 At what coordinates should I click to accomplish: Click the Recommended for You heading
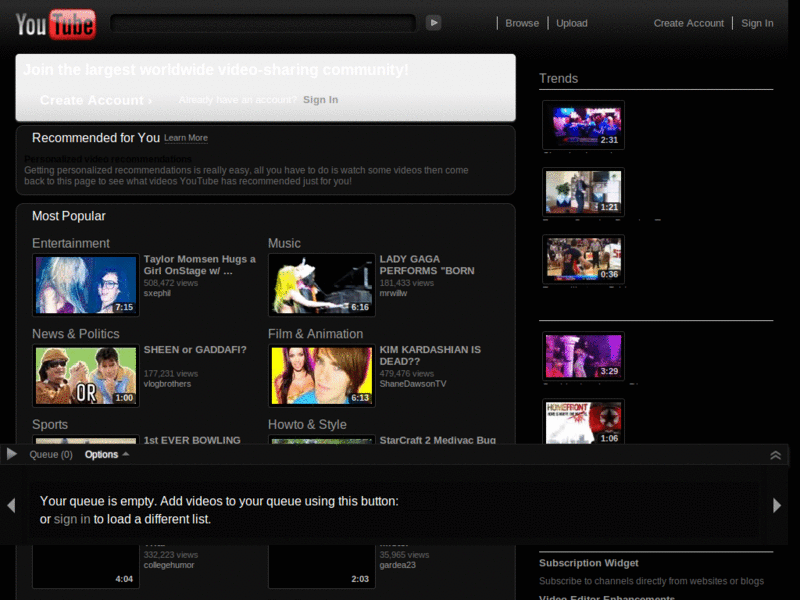click(x=96, y=138)
